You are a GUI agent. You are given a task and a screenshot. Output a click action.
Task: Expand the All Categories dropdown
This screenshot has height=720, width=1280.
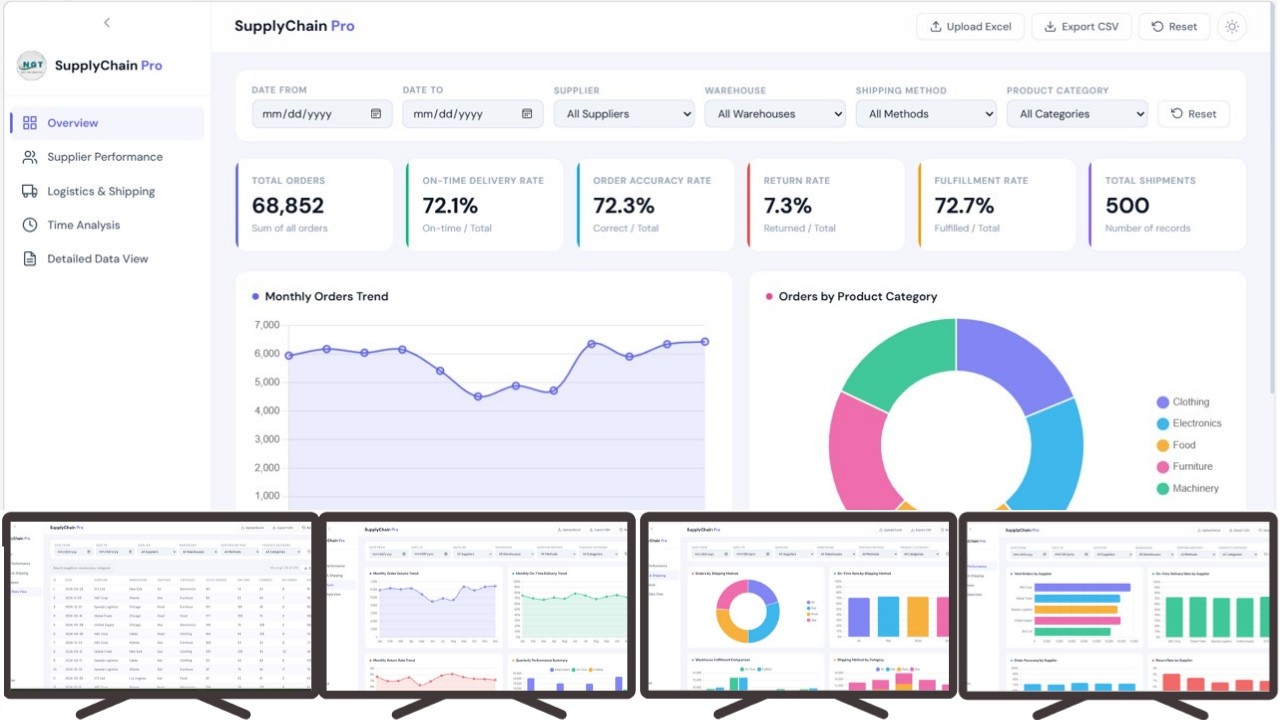coord(1077,114)
